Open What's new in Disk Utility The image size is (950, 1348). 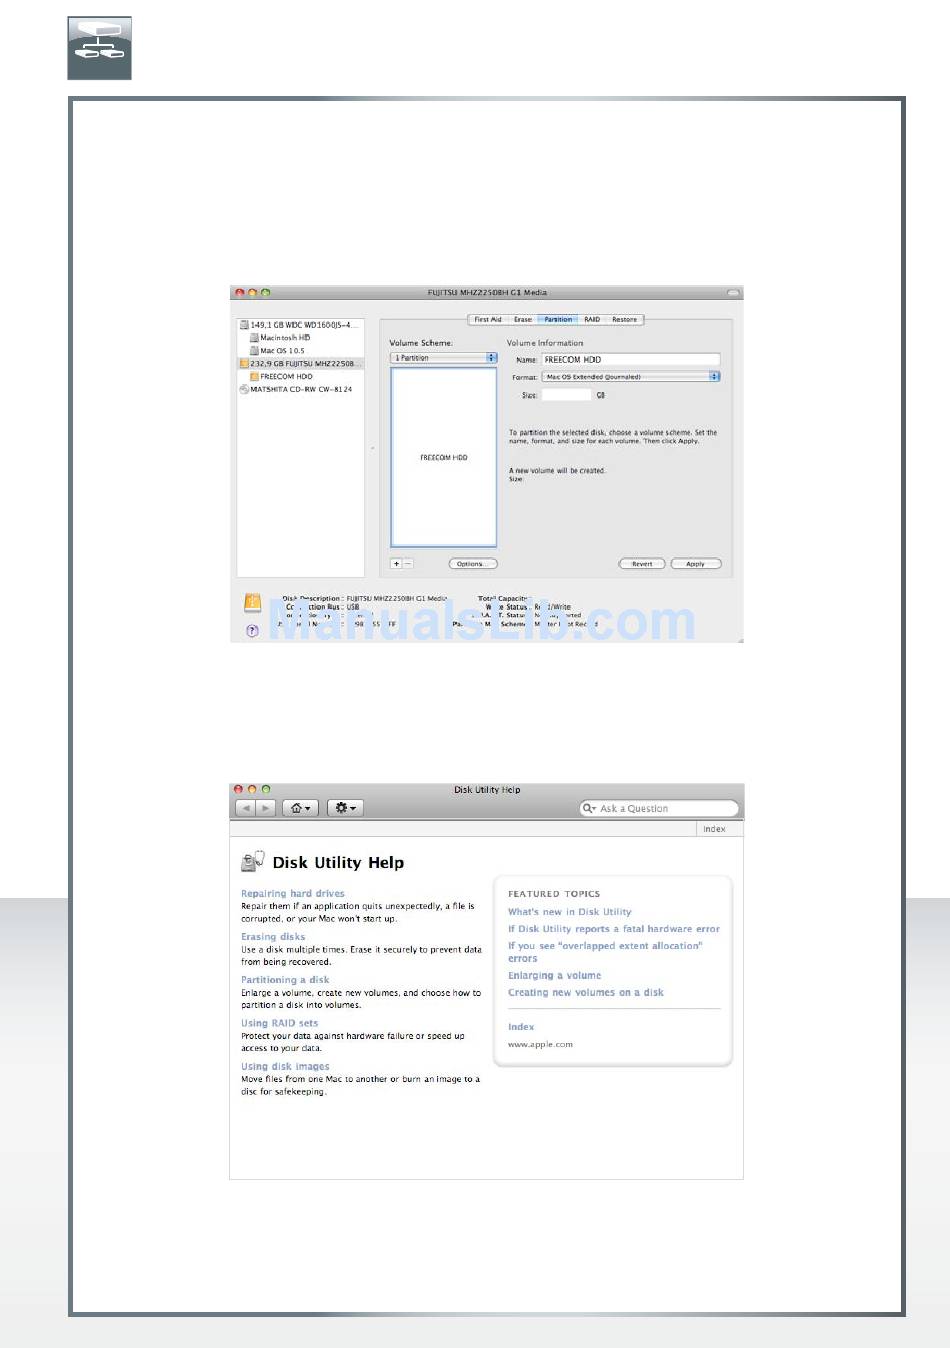pos(570,912)
